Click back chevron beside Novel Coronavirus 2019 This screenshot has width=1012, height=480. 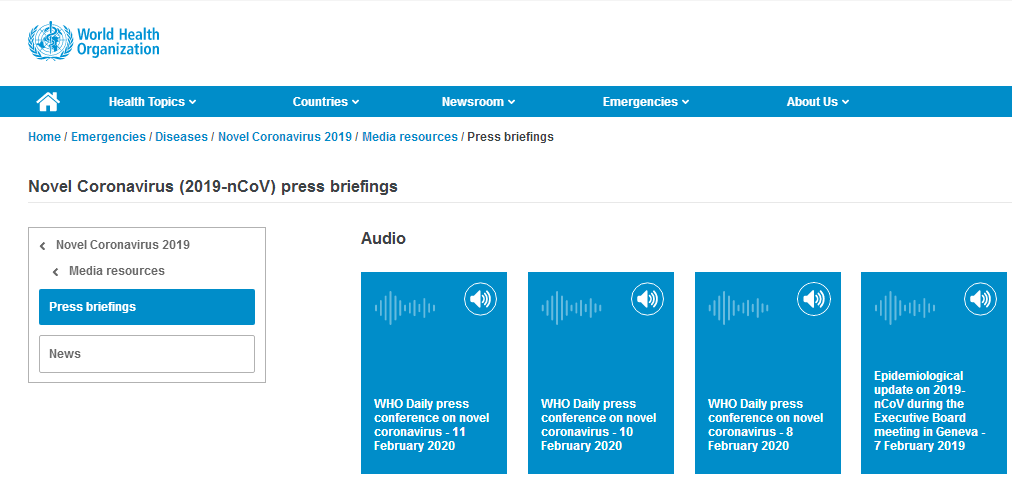[43, 245]
